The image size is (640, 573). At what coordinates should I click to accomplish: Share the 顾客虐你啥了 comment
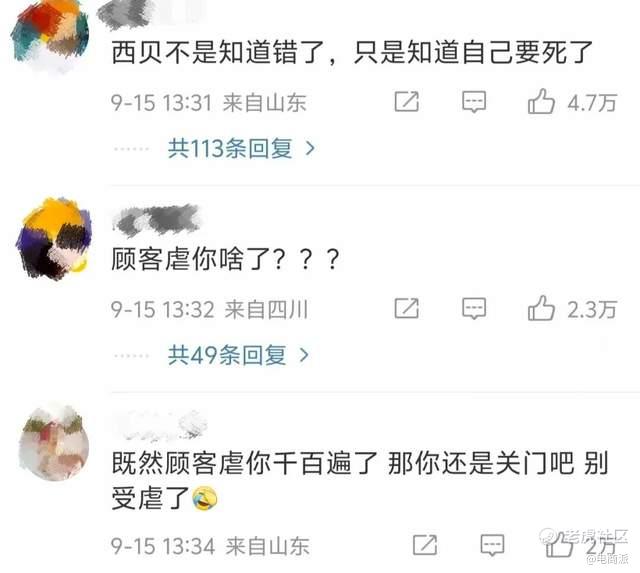[x=407, y=308]
